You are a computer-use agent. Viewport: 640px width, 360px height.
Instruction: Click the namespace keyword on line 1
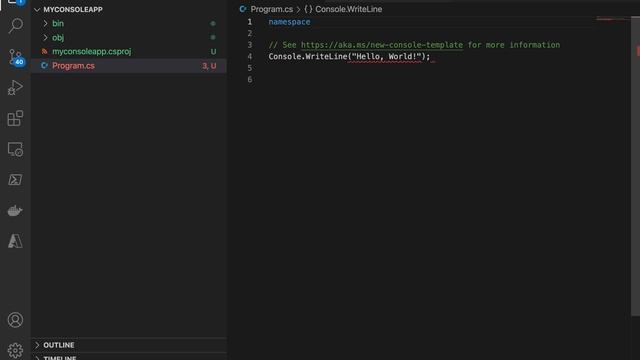tap(289, 22)
